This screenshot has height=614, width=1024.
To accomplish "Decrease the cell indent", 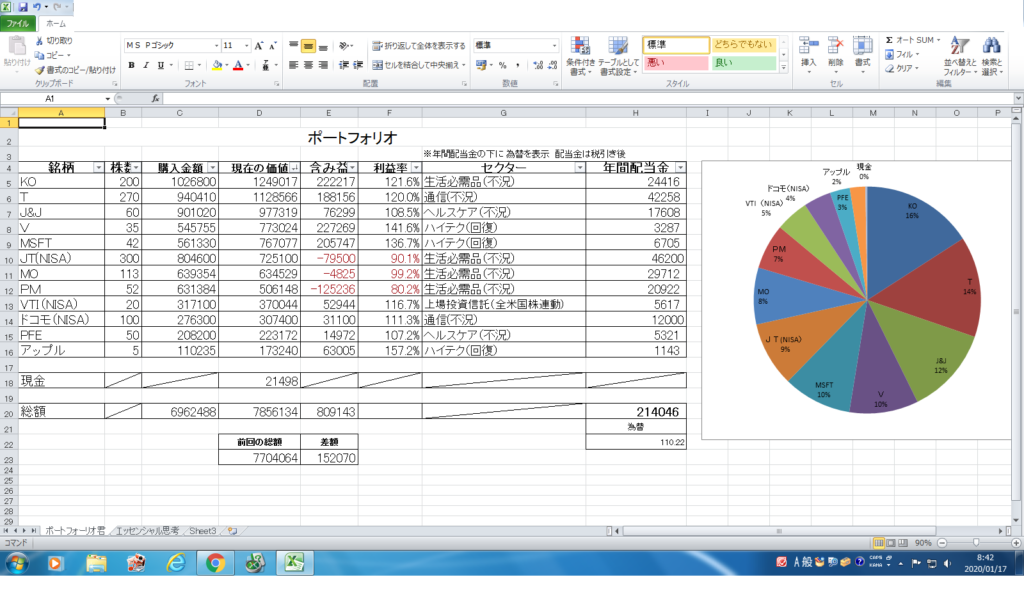I will click(344, 65).
